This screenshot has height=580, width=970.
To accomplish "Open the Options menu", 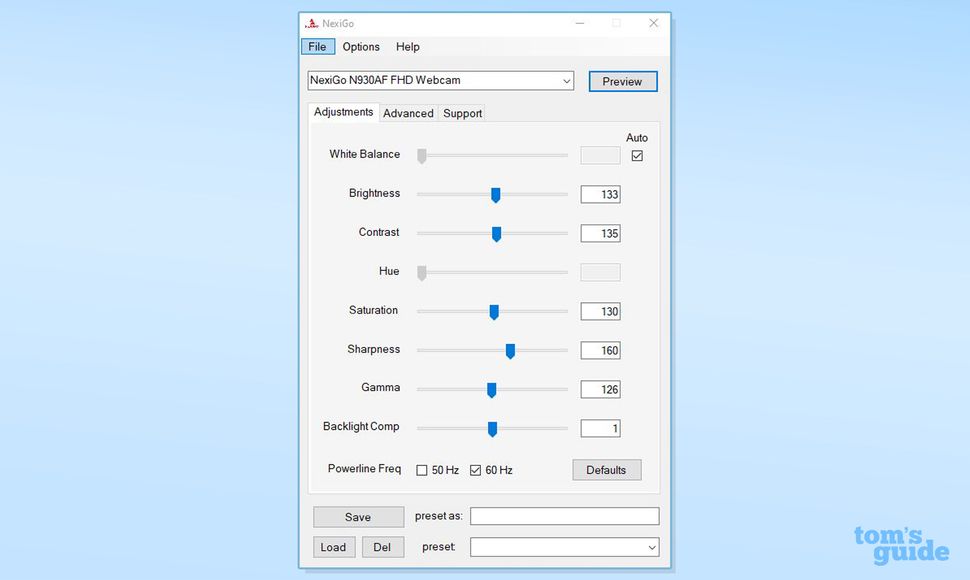I will [x=361, y=46].
